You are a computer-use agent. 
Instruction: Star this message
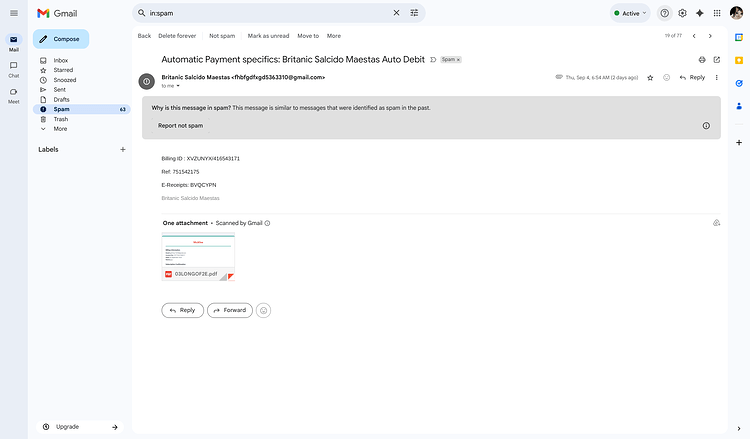coord(650,77)
